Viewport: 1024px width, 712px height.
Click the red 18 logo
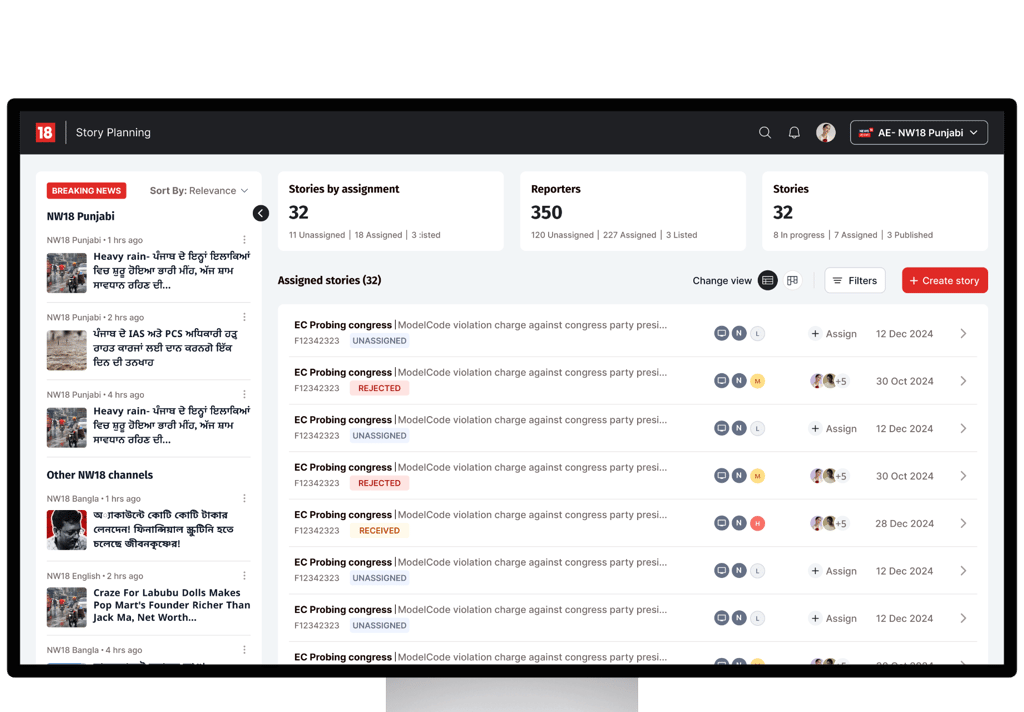[x=45, y=133]
